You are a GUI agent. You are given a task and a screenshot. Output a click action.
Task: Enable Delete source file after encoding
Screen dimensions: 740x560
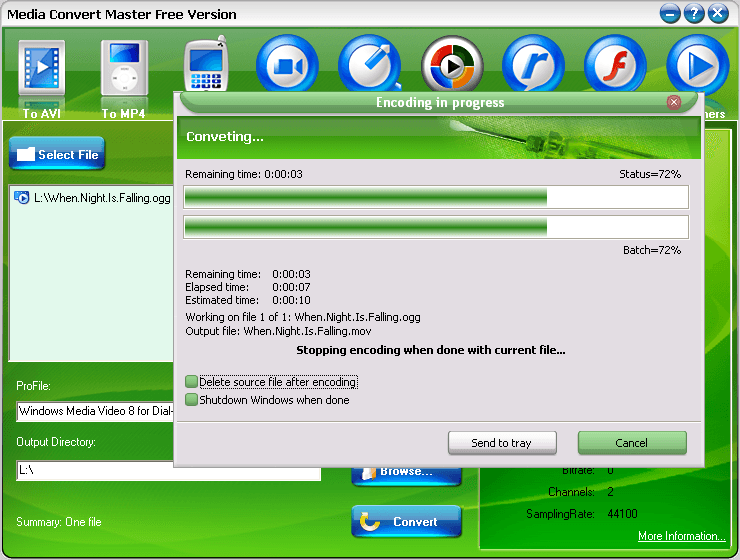pos(191,381)
